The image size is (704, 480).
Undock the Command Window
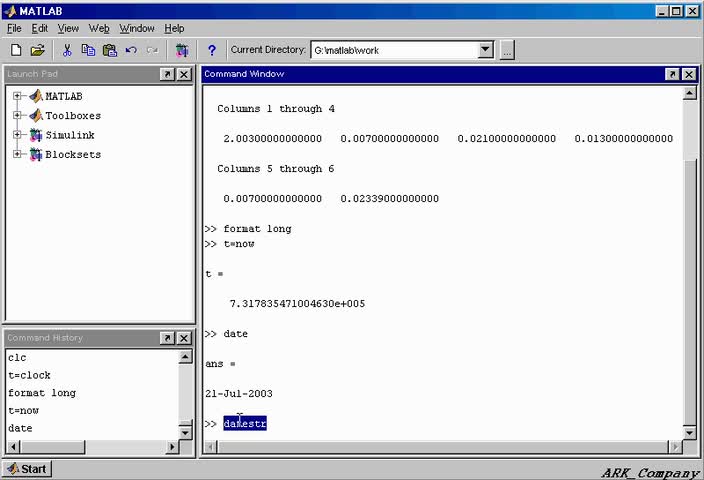click(x=672, y=74)
